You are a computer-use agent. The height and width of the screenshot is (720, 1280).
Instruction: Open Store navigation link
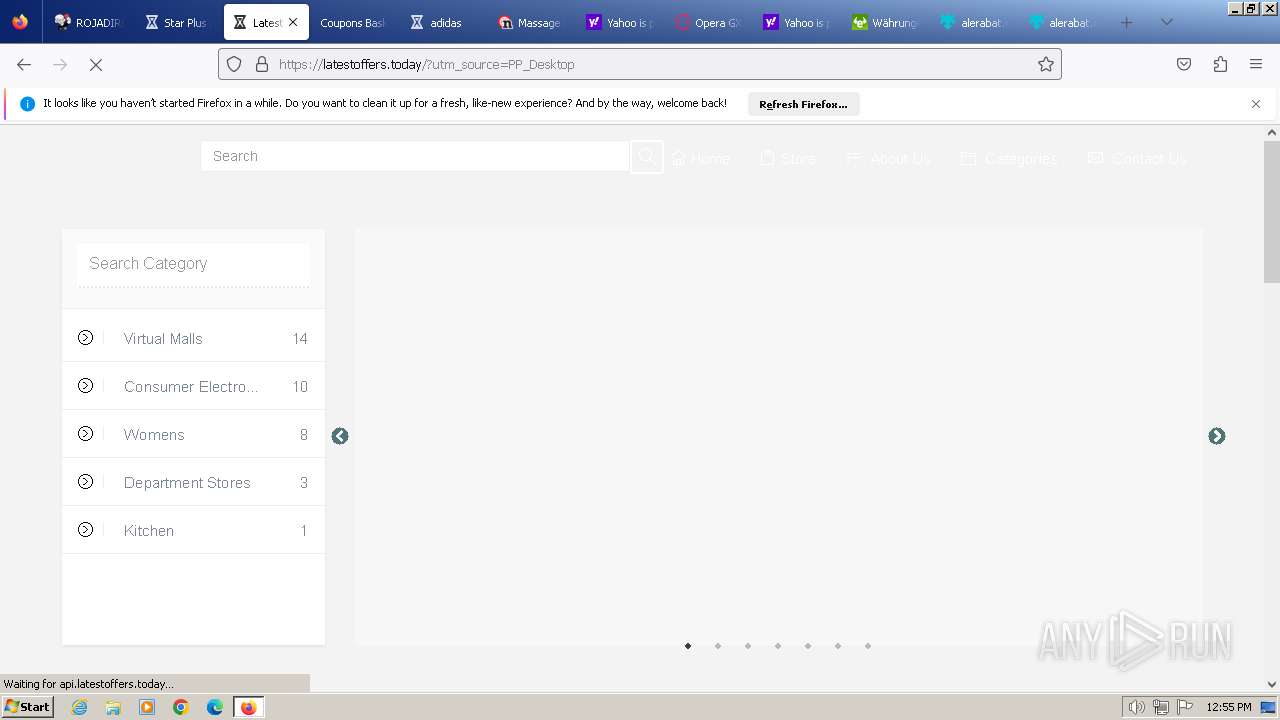click(x=788, y=158)
